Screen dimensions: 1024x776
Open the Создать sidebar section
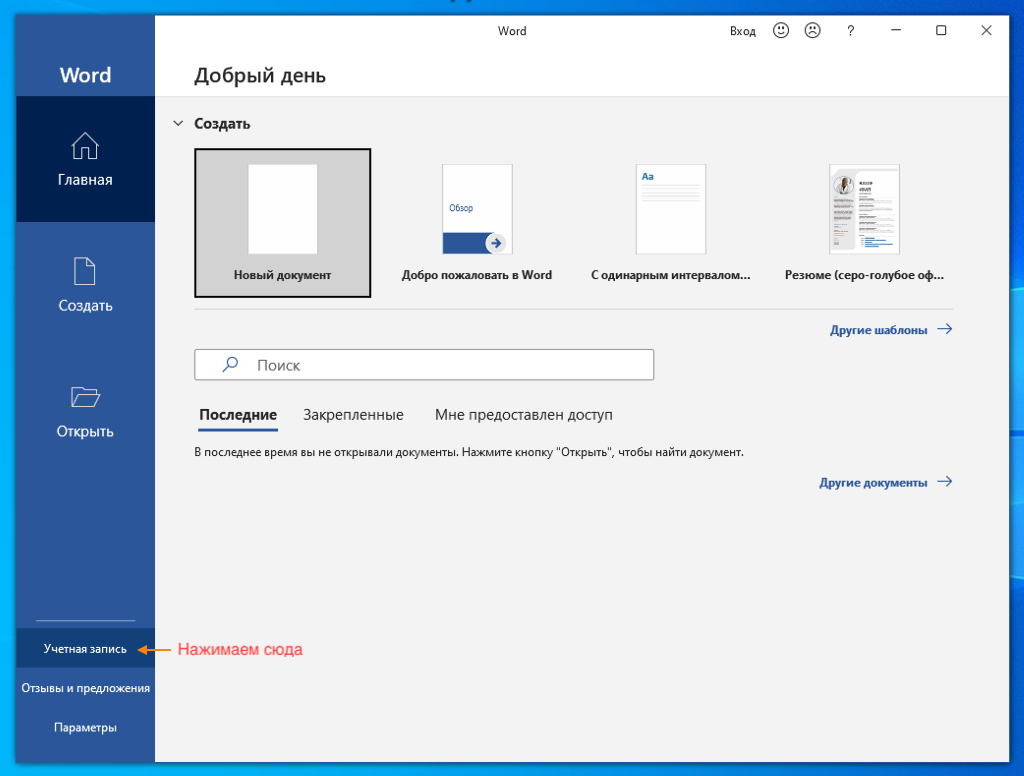85,285
